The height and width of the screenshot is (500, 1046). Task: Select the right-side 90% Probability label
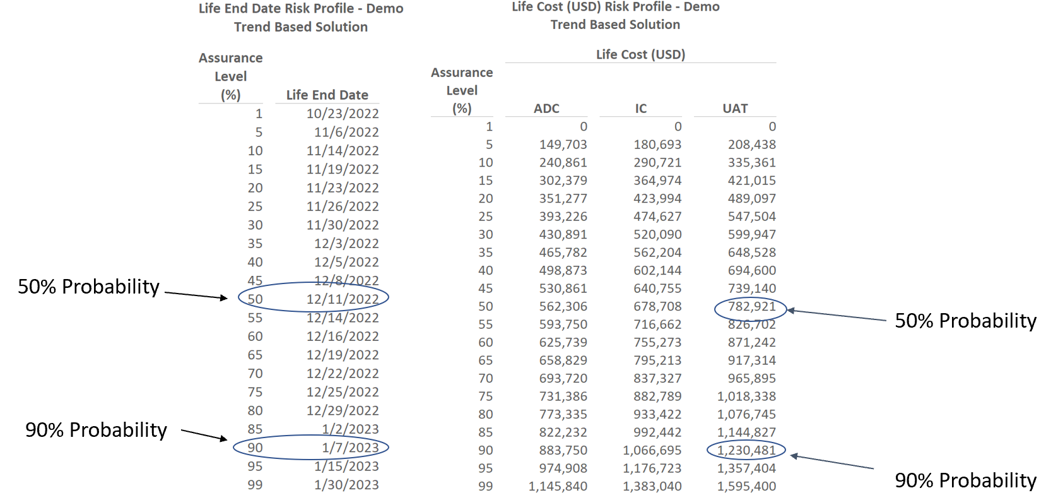pos(965,479)
